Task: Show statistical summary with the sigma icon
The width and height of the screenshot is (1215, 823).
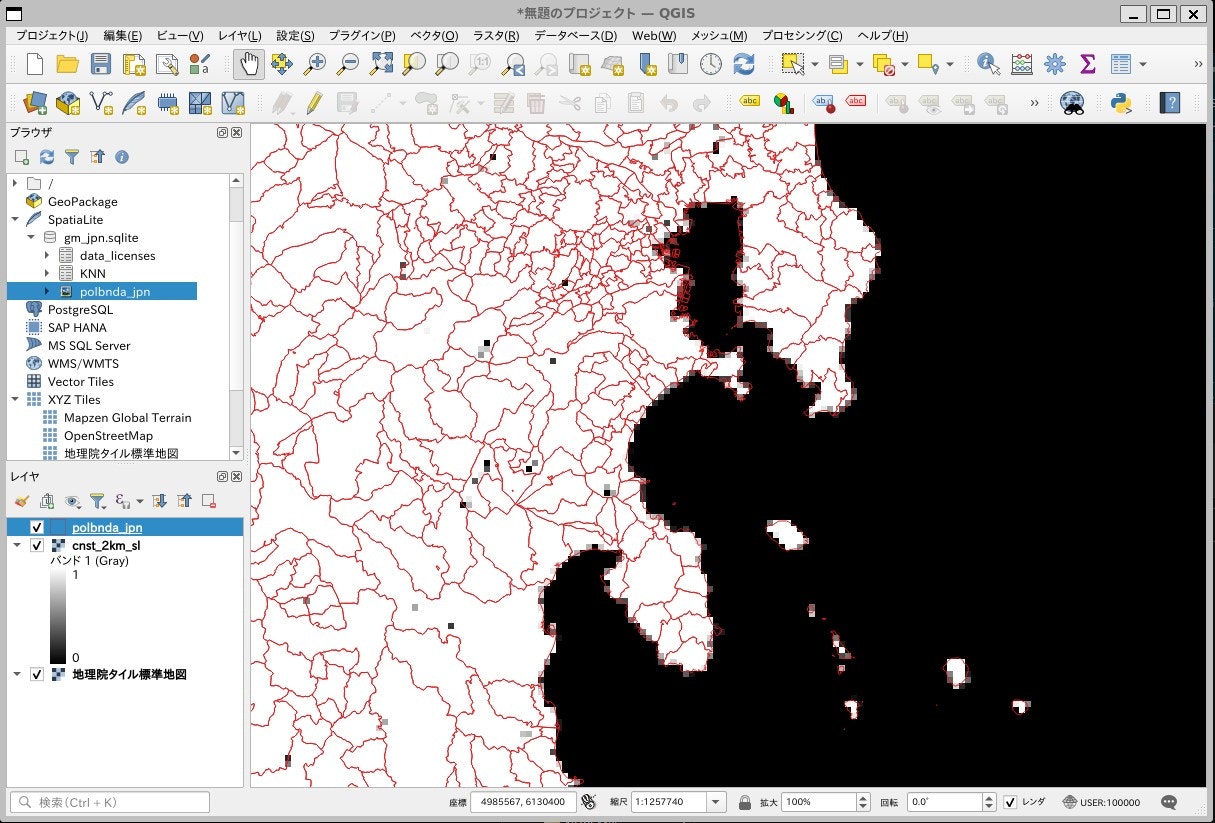Action: click(1086, 62)
